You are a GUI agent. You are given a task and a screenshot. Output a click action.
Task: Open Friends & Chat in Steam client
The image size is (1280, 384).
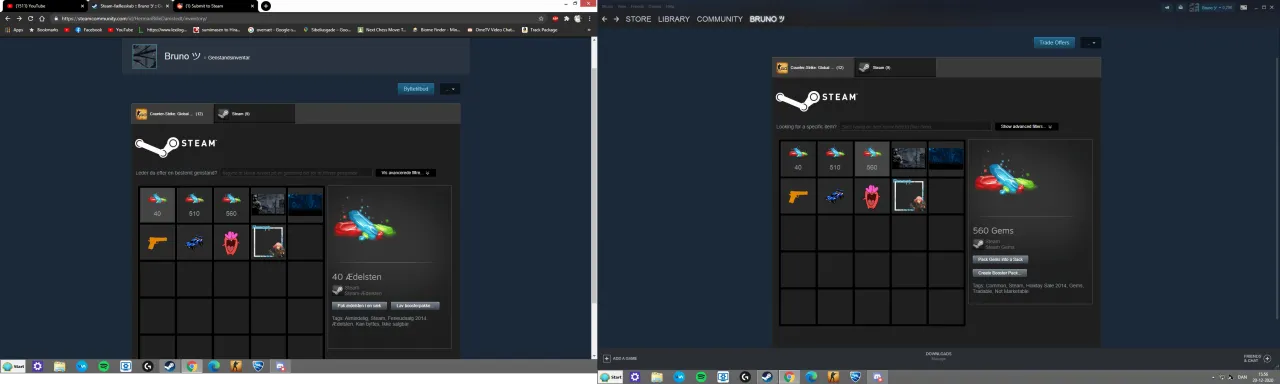click(x=1257, y=357)
